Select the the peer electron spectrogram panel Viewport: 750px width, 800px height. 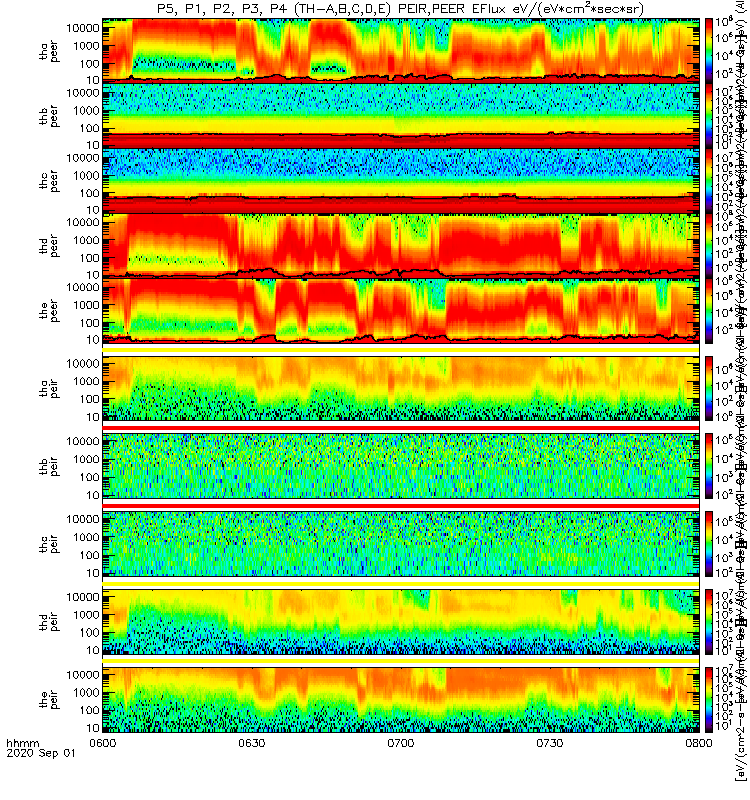click(x=401, y=310)
